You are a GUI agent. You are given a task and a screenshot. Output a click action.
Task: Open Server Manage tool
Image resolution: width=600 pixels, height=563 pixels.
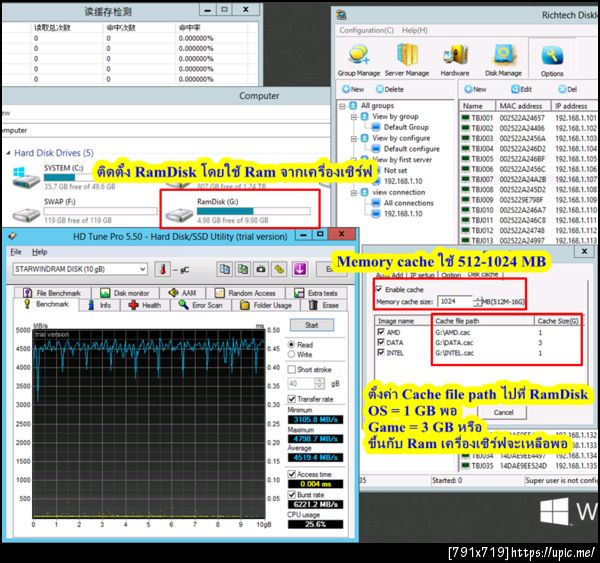(407, 60)
